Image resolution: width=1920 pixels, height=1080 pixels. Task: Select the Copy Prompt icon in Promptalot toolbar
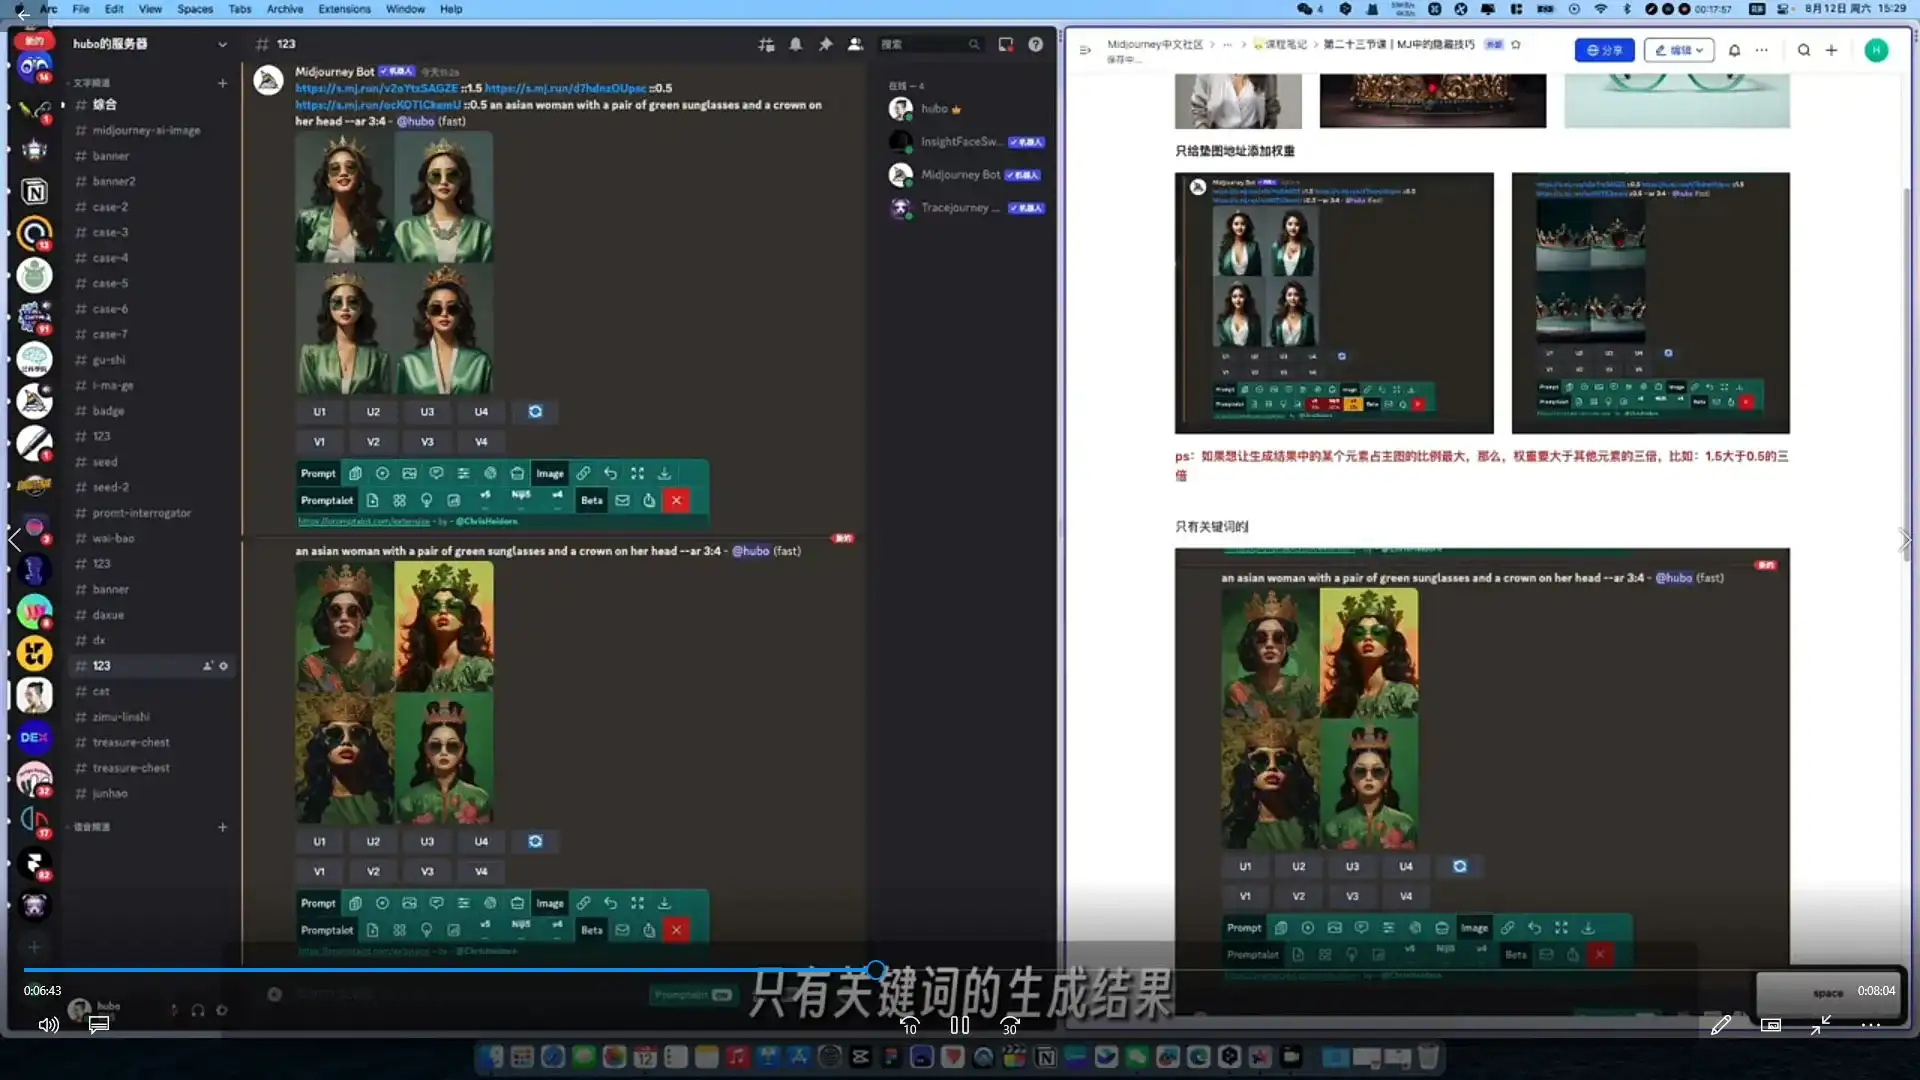(356, 473)
